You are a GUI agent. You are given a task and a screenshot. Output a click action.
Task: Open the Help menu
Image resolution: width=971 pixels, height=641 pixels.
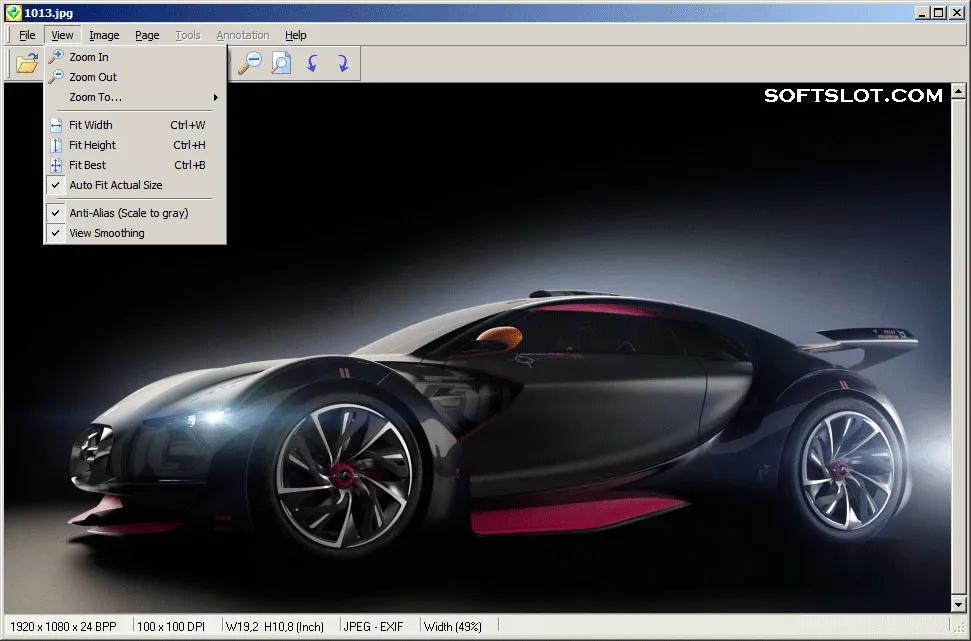coord(295,35)
